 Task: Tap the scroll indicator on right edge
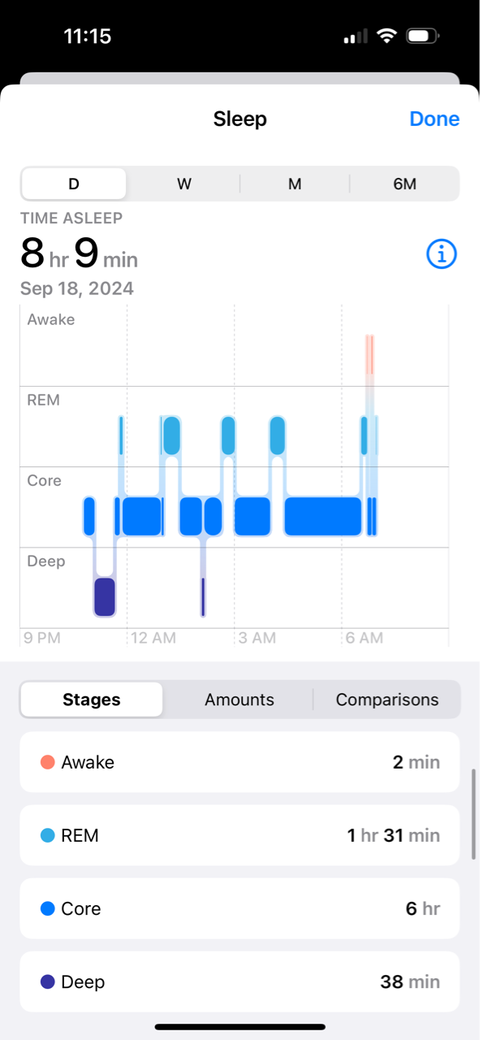click(473, 814)
